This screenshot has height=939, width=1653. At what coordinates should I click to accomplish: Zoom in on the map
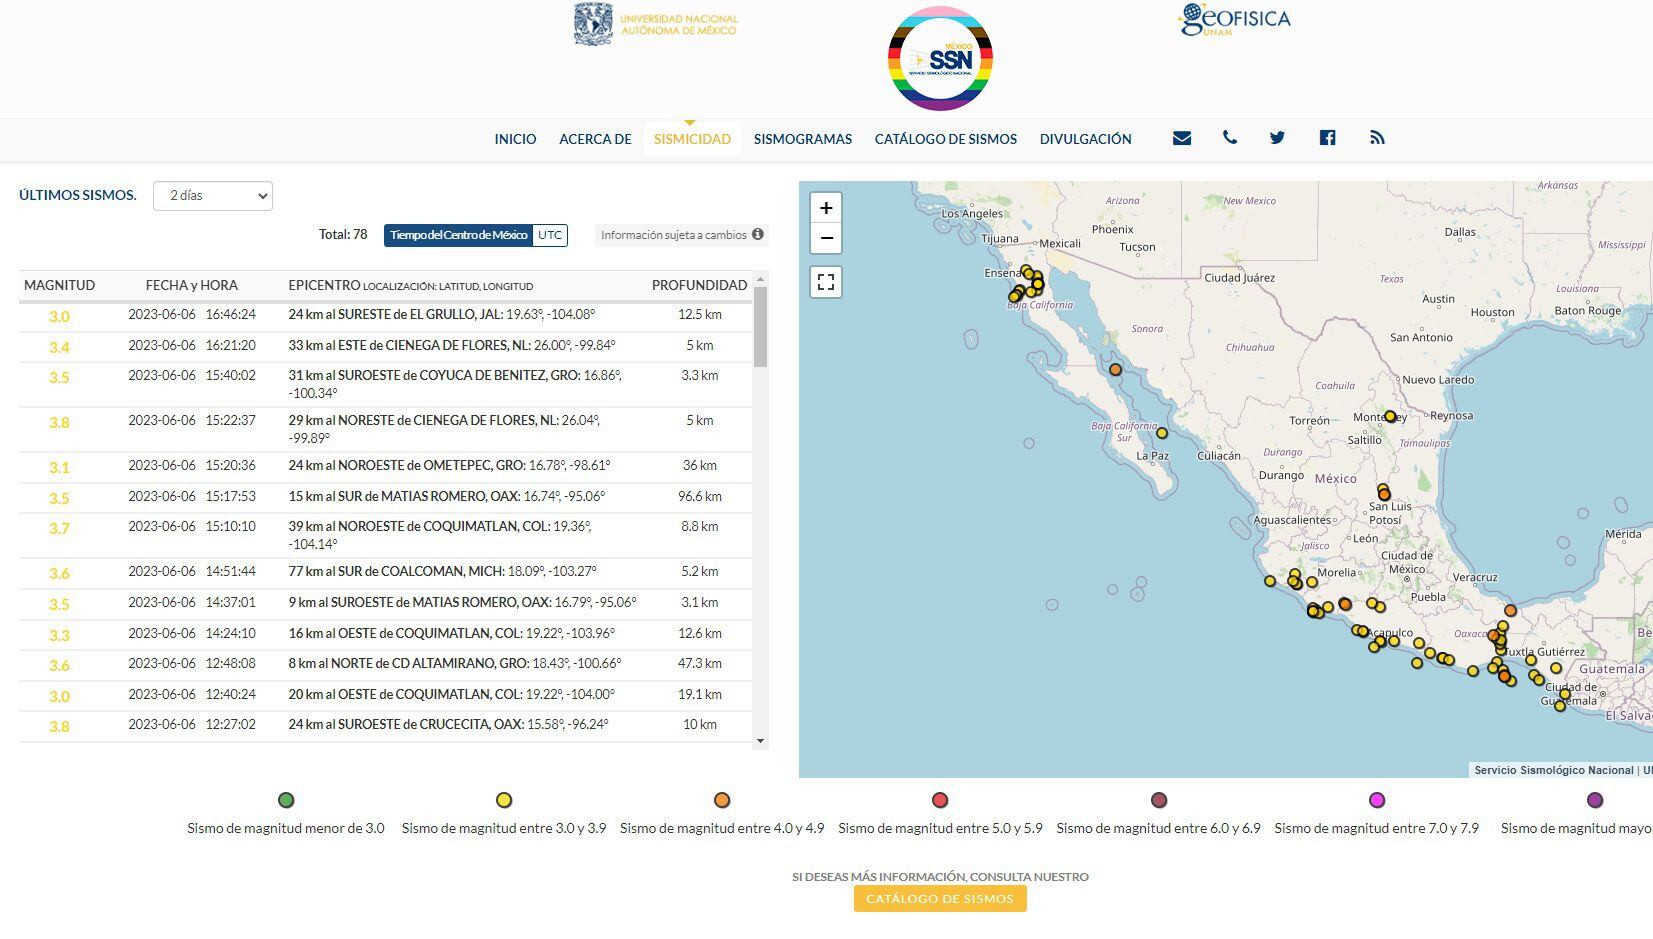coord(826,208)
